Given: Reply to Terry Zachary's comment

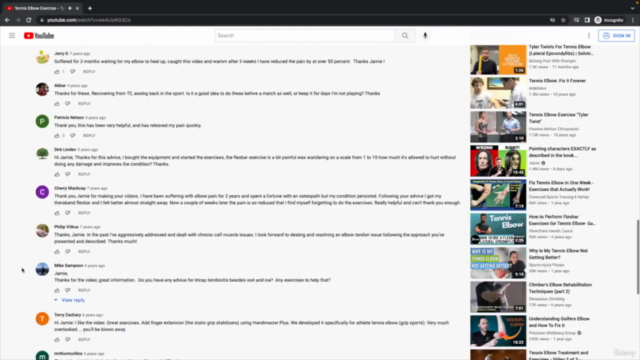Looking at the screenshot, I should 84,340.
